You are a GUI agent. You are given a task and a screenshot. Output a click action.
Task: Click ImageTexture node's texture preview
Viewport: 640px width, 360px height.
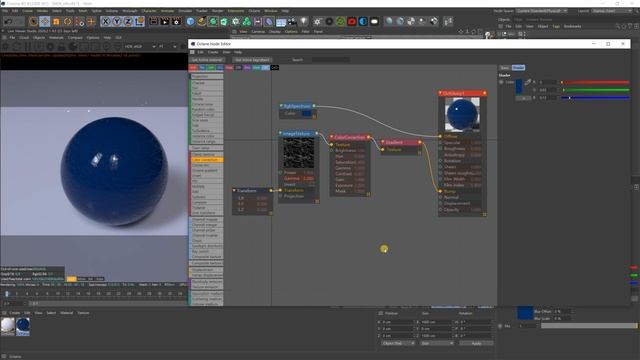click(299, 153)
